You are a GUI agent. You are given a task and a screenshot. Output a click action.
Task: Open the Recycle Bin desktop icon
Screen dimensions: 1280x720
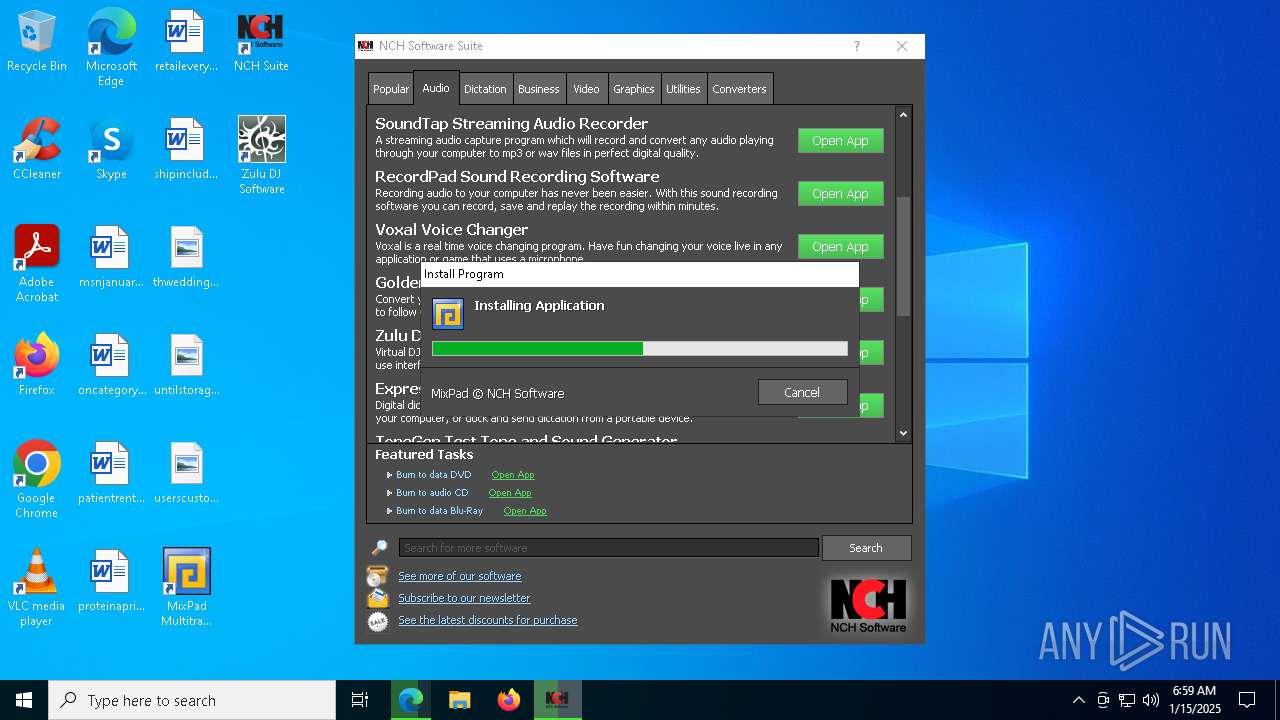(37, 42)
